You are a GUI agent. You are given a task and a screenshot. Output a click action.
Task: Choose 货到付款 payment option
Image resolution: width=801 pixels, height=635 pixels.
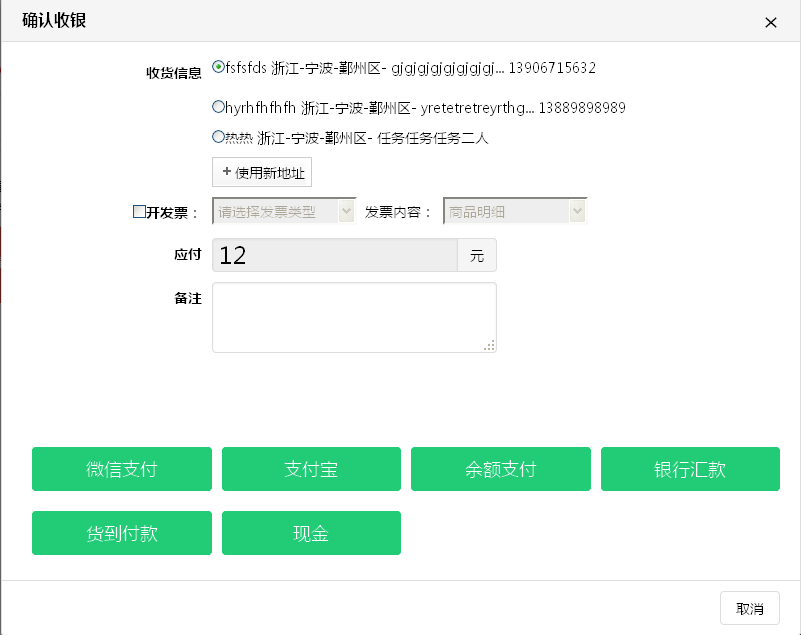122,533
